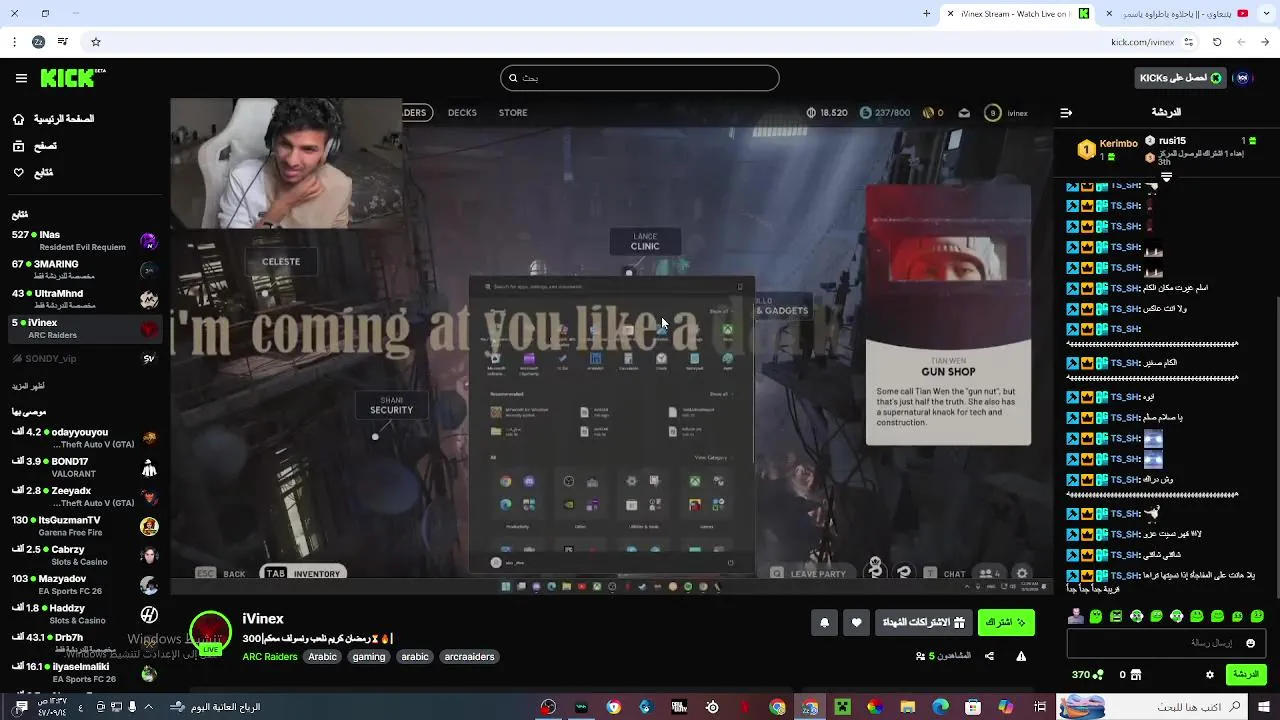Viewport: 1280px width, 720px height.
Task: Open INas channel in followed list
Action: (84, 241)
